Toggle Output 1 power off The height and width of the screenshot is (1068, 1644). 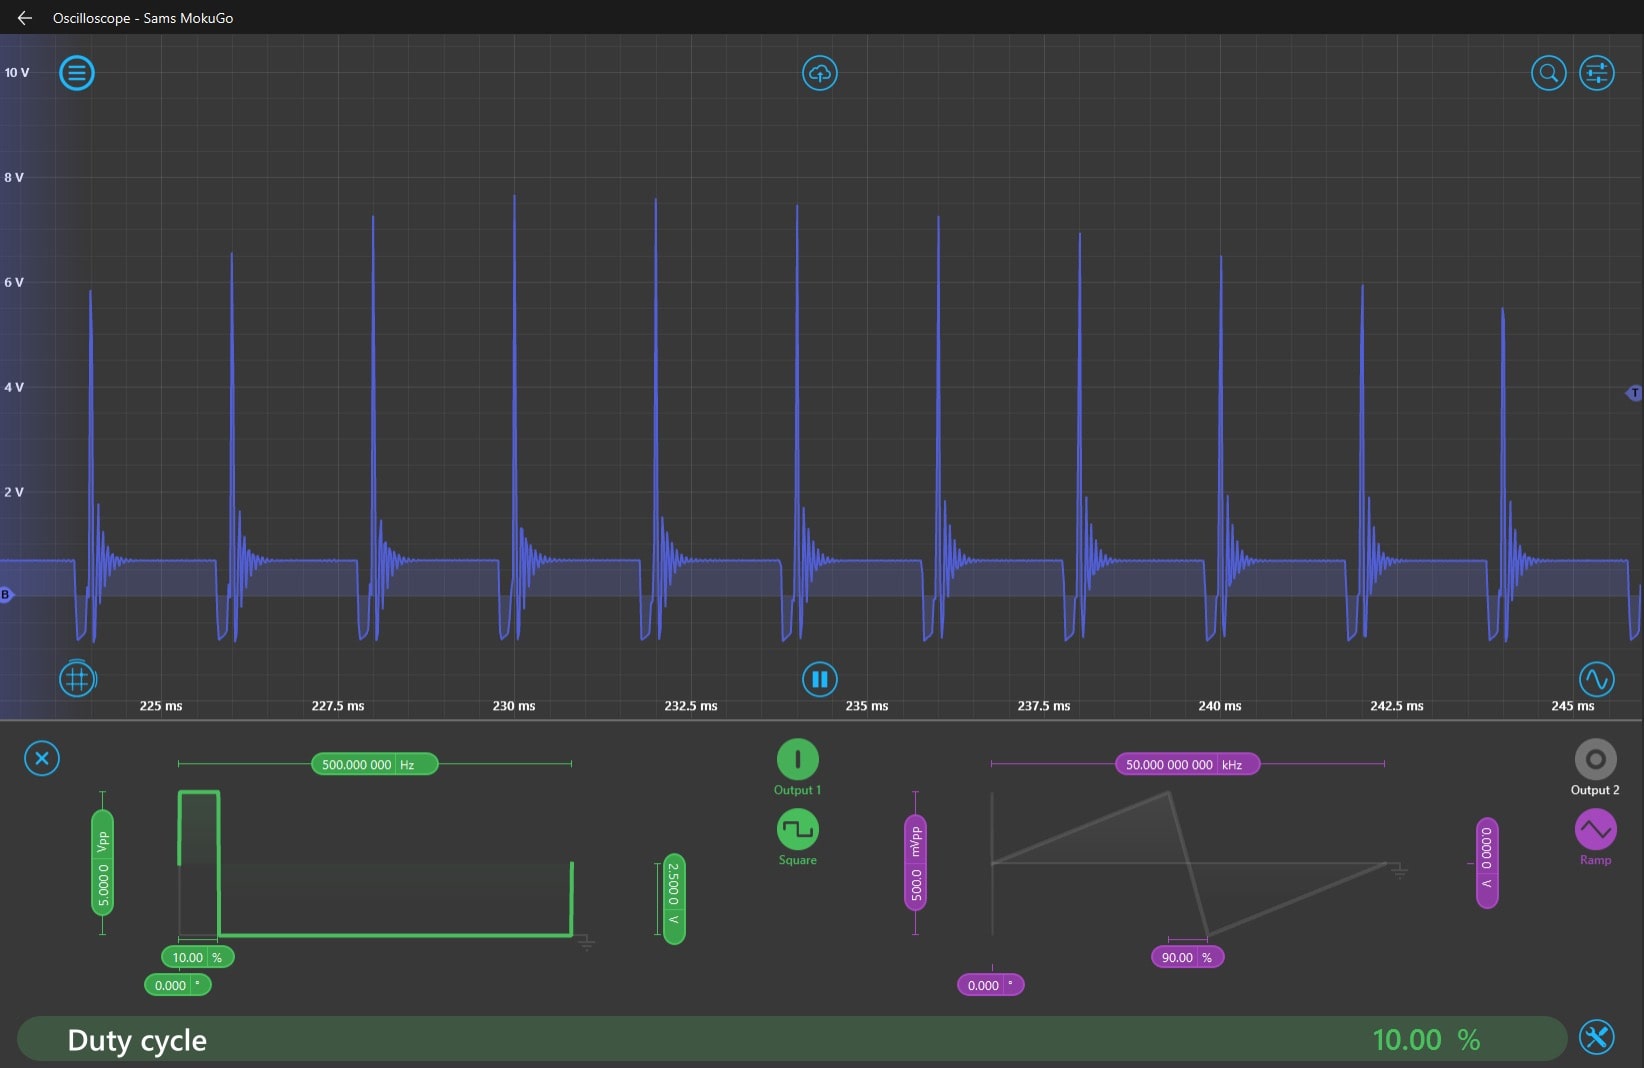tap(797, 759)
